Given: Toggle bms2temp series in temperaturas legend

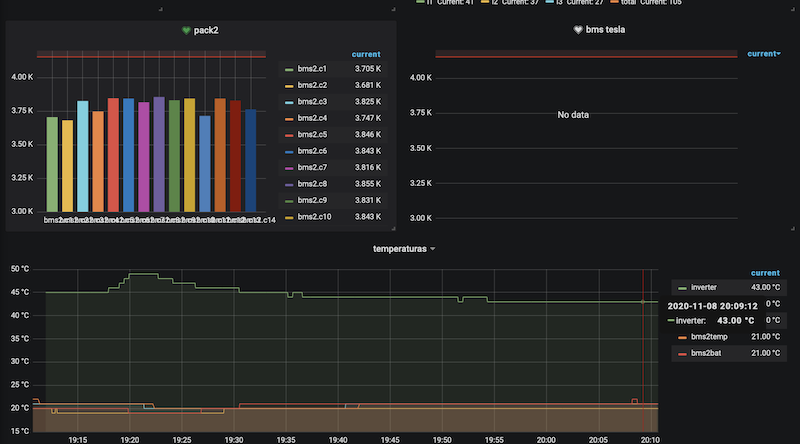Looking at the screenshot, I should point(709,337).
